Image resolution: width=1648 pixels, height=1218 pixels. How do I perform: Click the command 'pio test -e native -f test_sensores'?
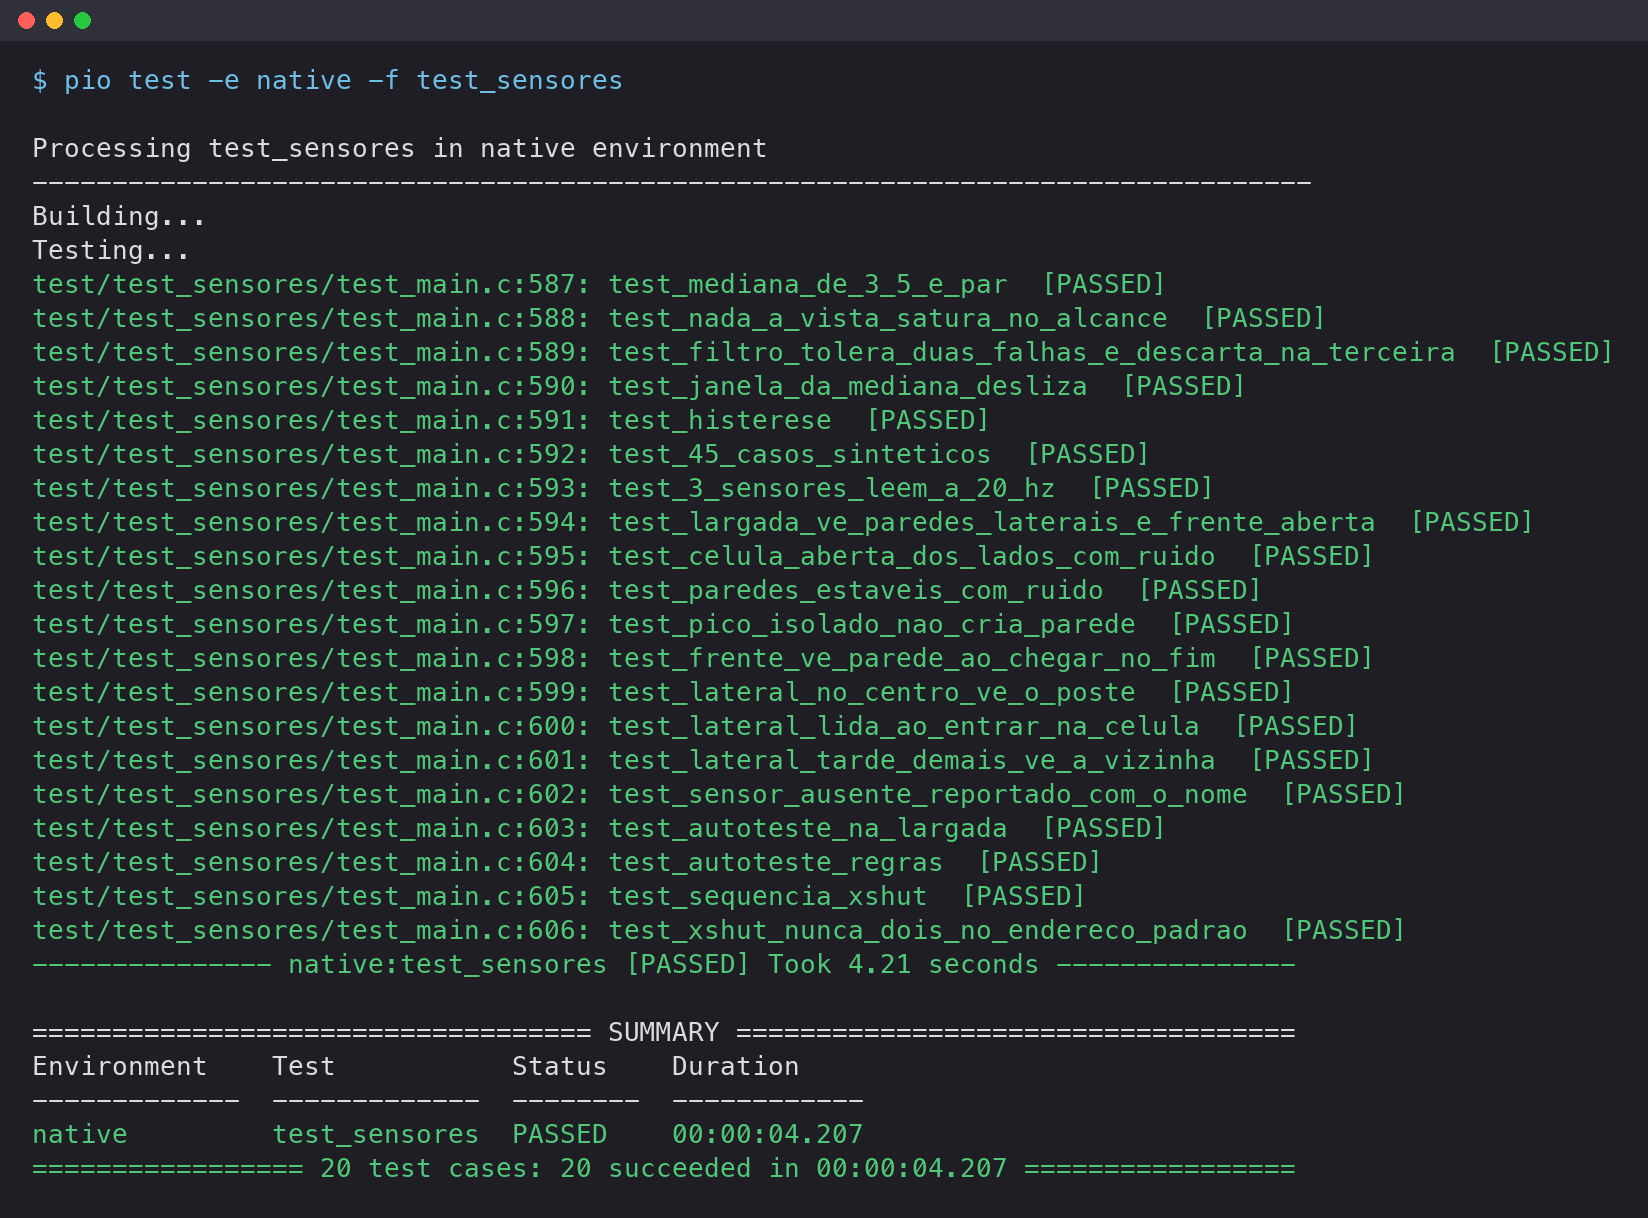coord(344,81)
